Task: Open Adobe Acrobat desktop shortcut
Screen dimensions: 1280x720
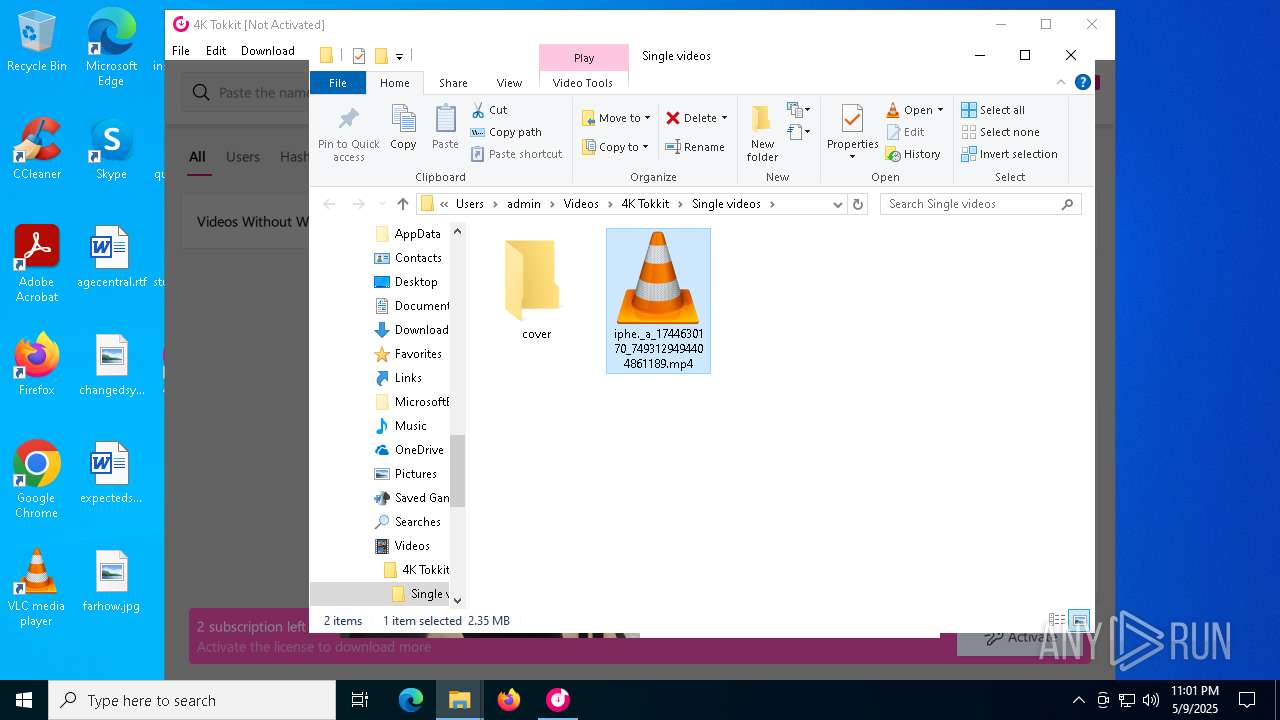Action: tap(37, 264)
